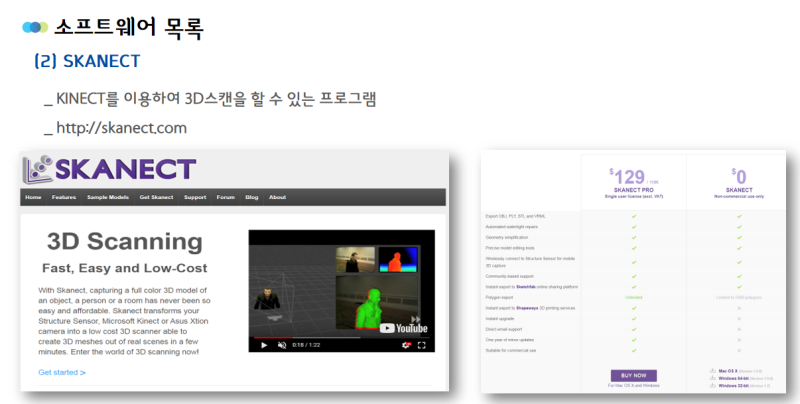Open the Blog menu item
Image resolution: width=800 pixels, height=404 pixels.
pos(252,197)
